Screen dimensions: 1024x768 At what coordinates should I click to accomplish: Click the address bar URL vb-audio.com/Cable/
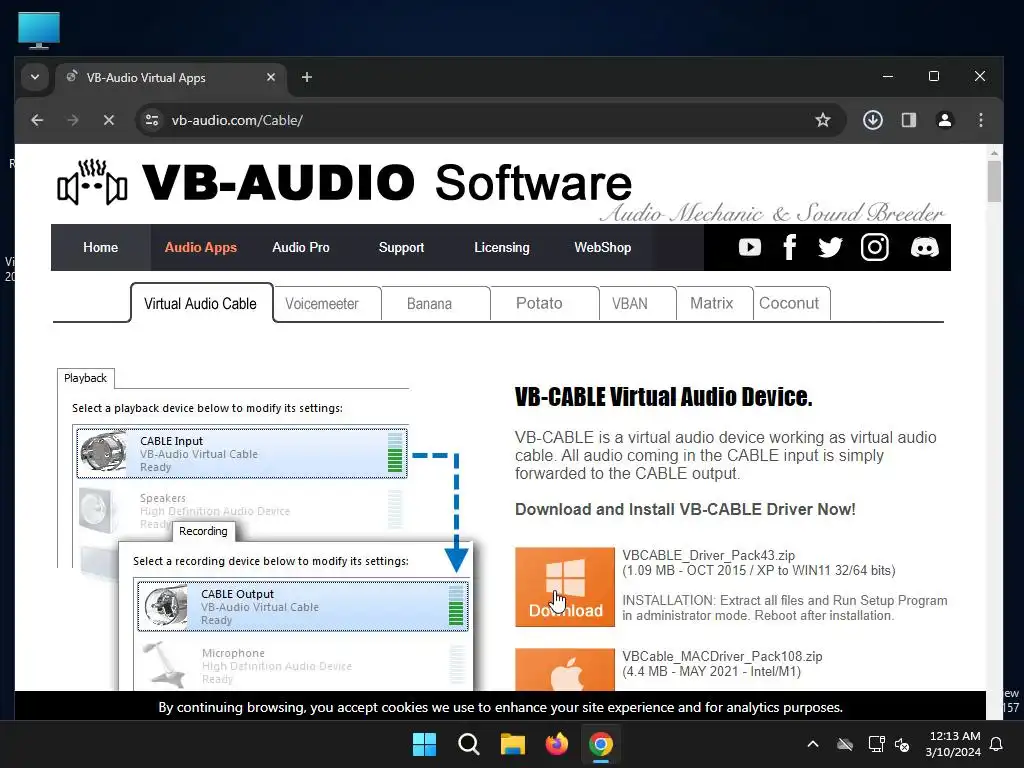pyautogui.click(x=237, y=120)
